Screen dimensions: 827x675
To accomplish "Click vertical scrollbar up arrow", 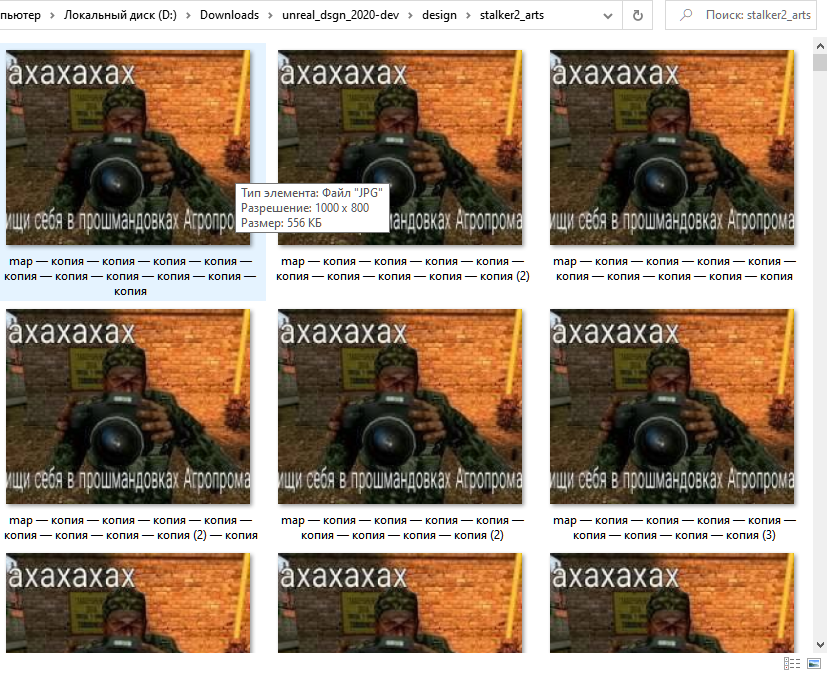I will click(820, 46).
